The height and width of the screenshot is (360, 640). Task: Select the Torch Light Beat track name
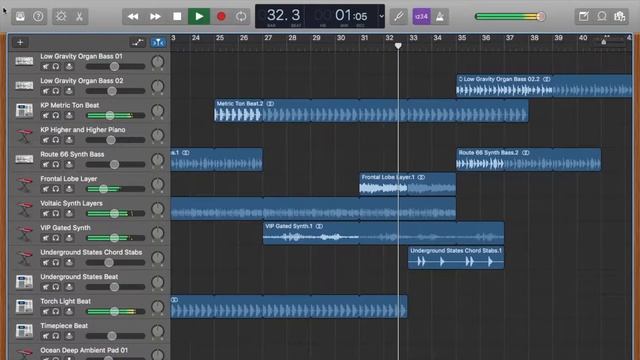(x=65, y=301)
